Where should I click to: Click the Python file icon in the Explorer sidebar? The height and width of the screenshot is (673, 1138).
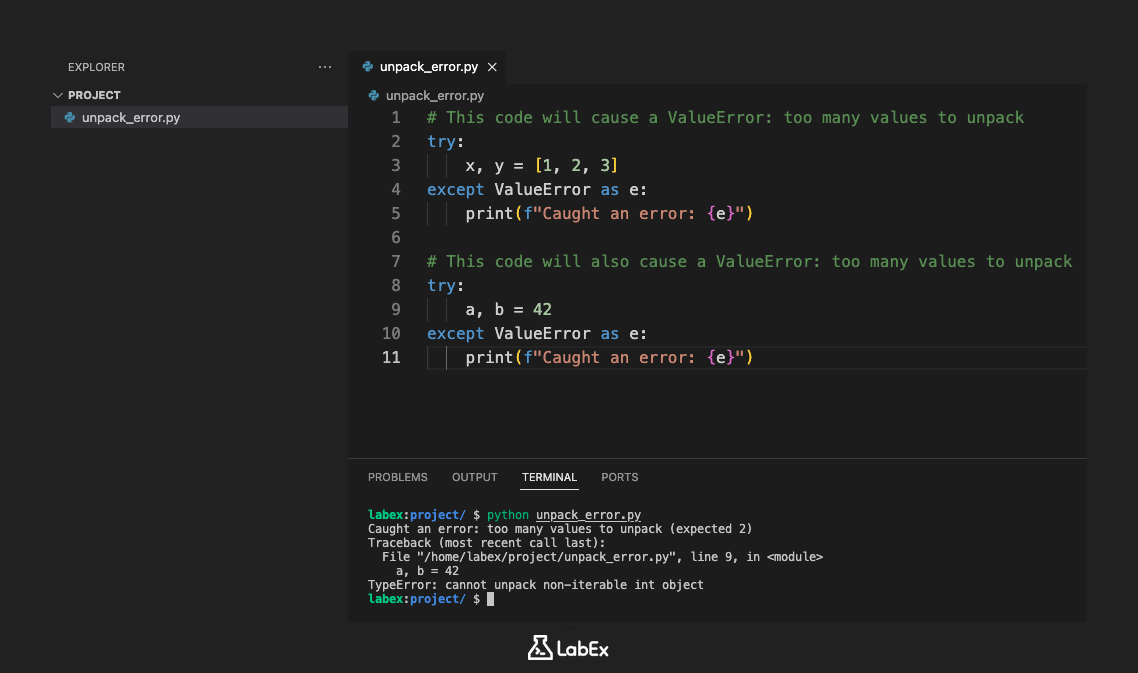[x=69, y=117]
